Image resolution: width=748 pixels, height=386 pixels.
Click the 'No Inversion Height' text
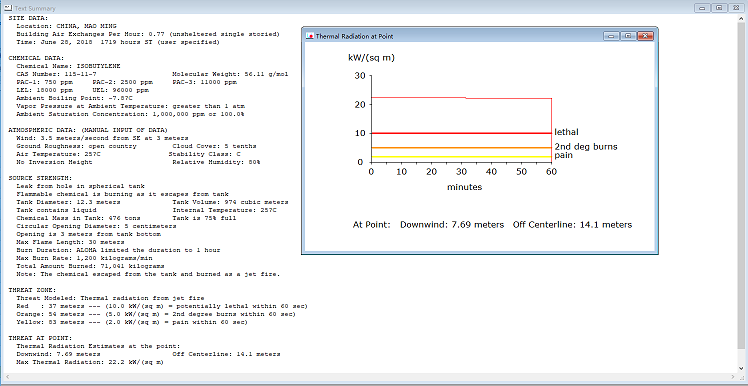pos(54,162)
